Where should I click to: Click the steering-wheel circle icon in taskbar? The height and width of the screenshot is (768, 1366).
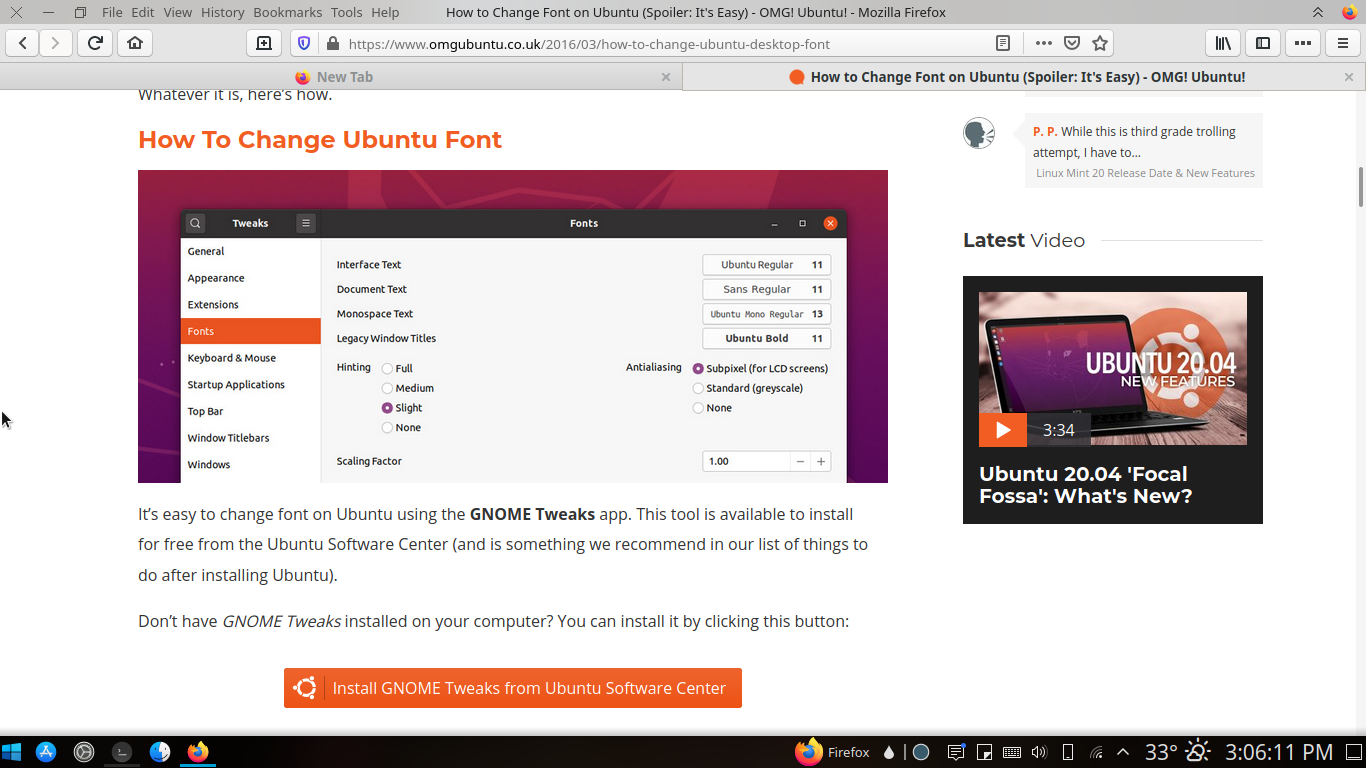pos(84,752)
